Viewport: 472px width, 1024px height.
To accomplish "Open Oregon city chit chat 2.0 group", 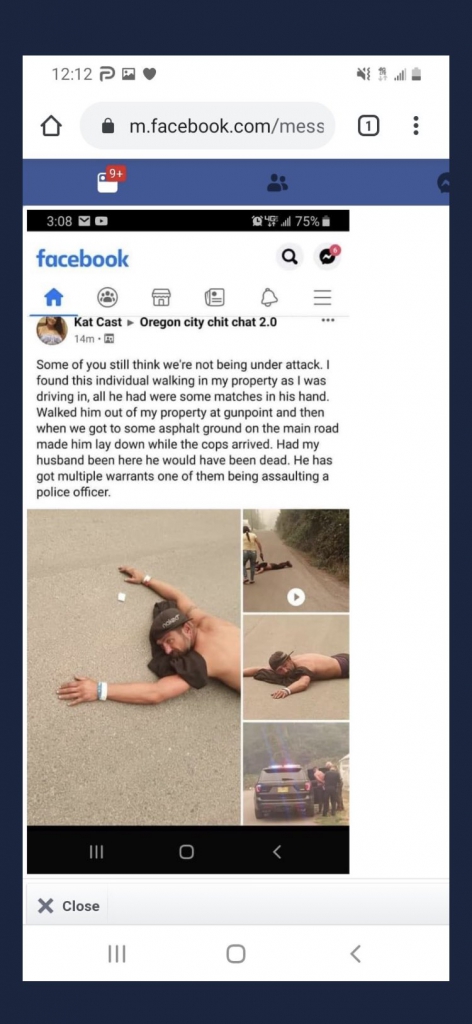I will [x=208, y=322].
